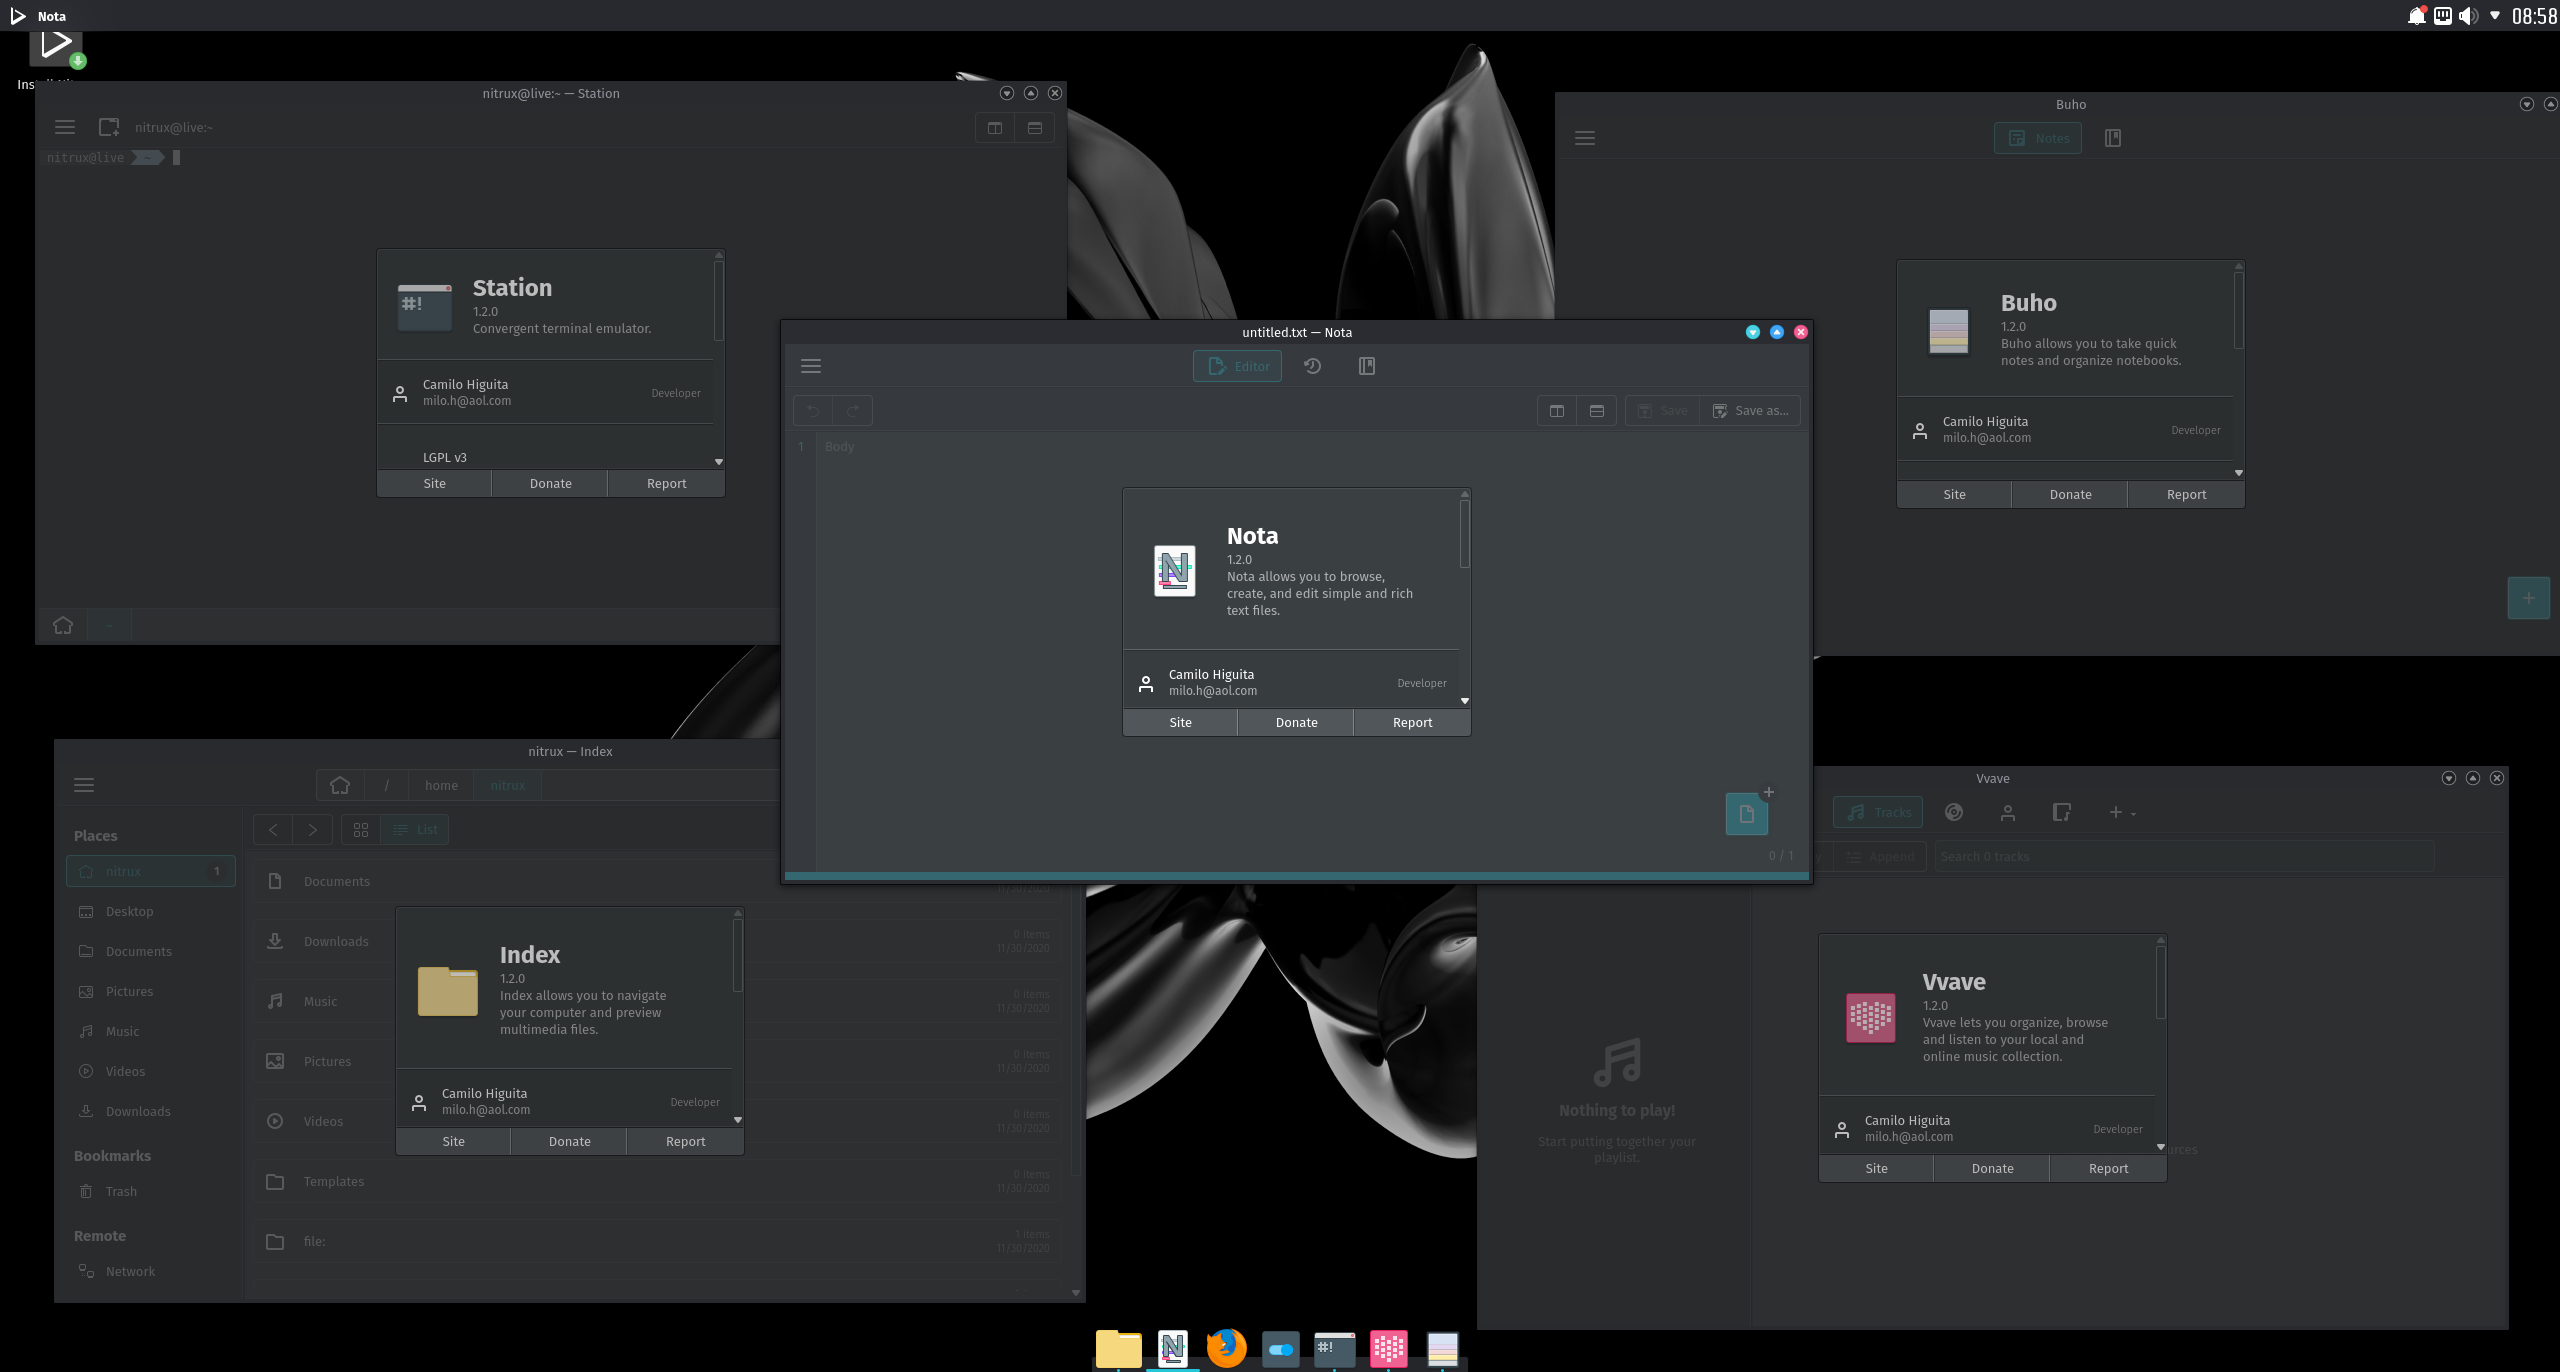This screenshot has width=2560, height=1372.
Task: Switch Index to List view
Action: point(415,829)
